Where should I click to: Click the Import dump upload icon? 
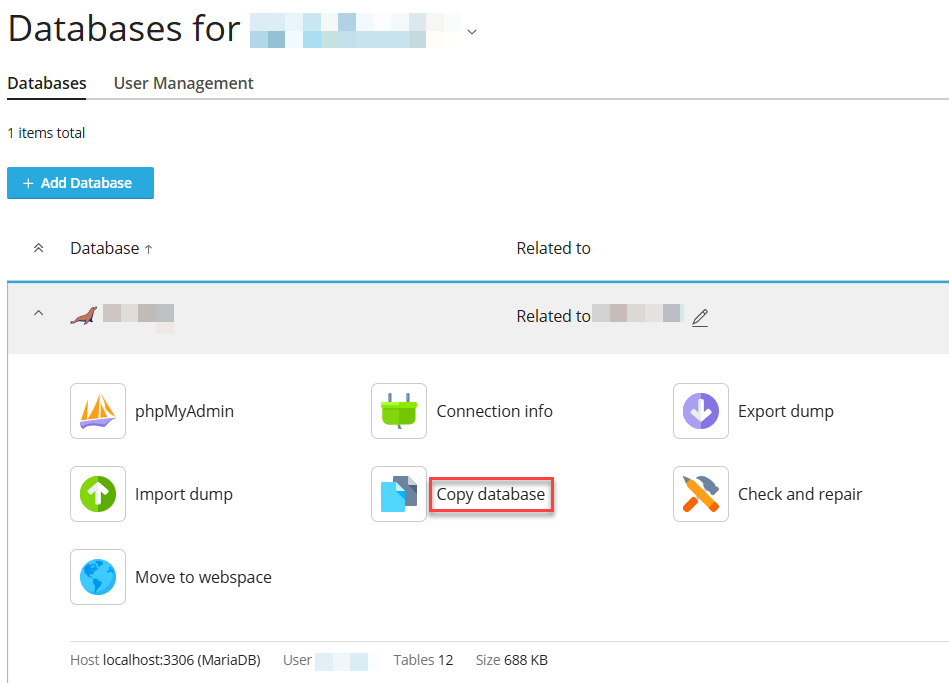click(98, 493)
